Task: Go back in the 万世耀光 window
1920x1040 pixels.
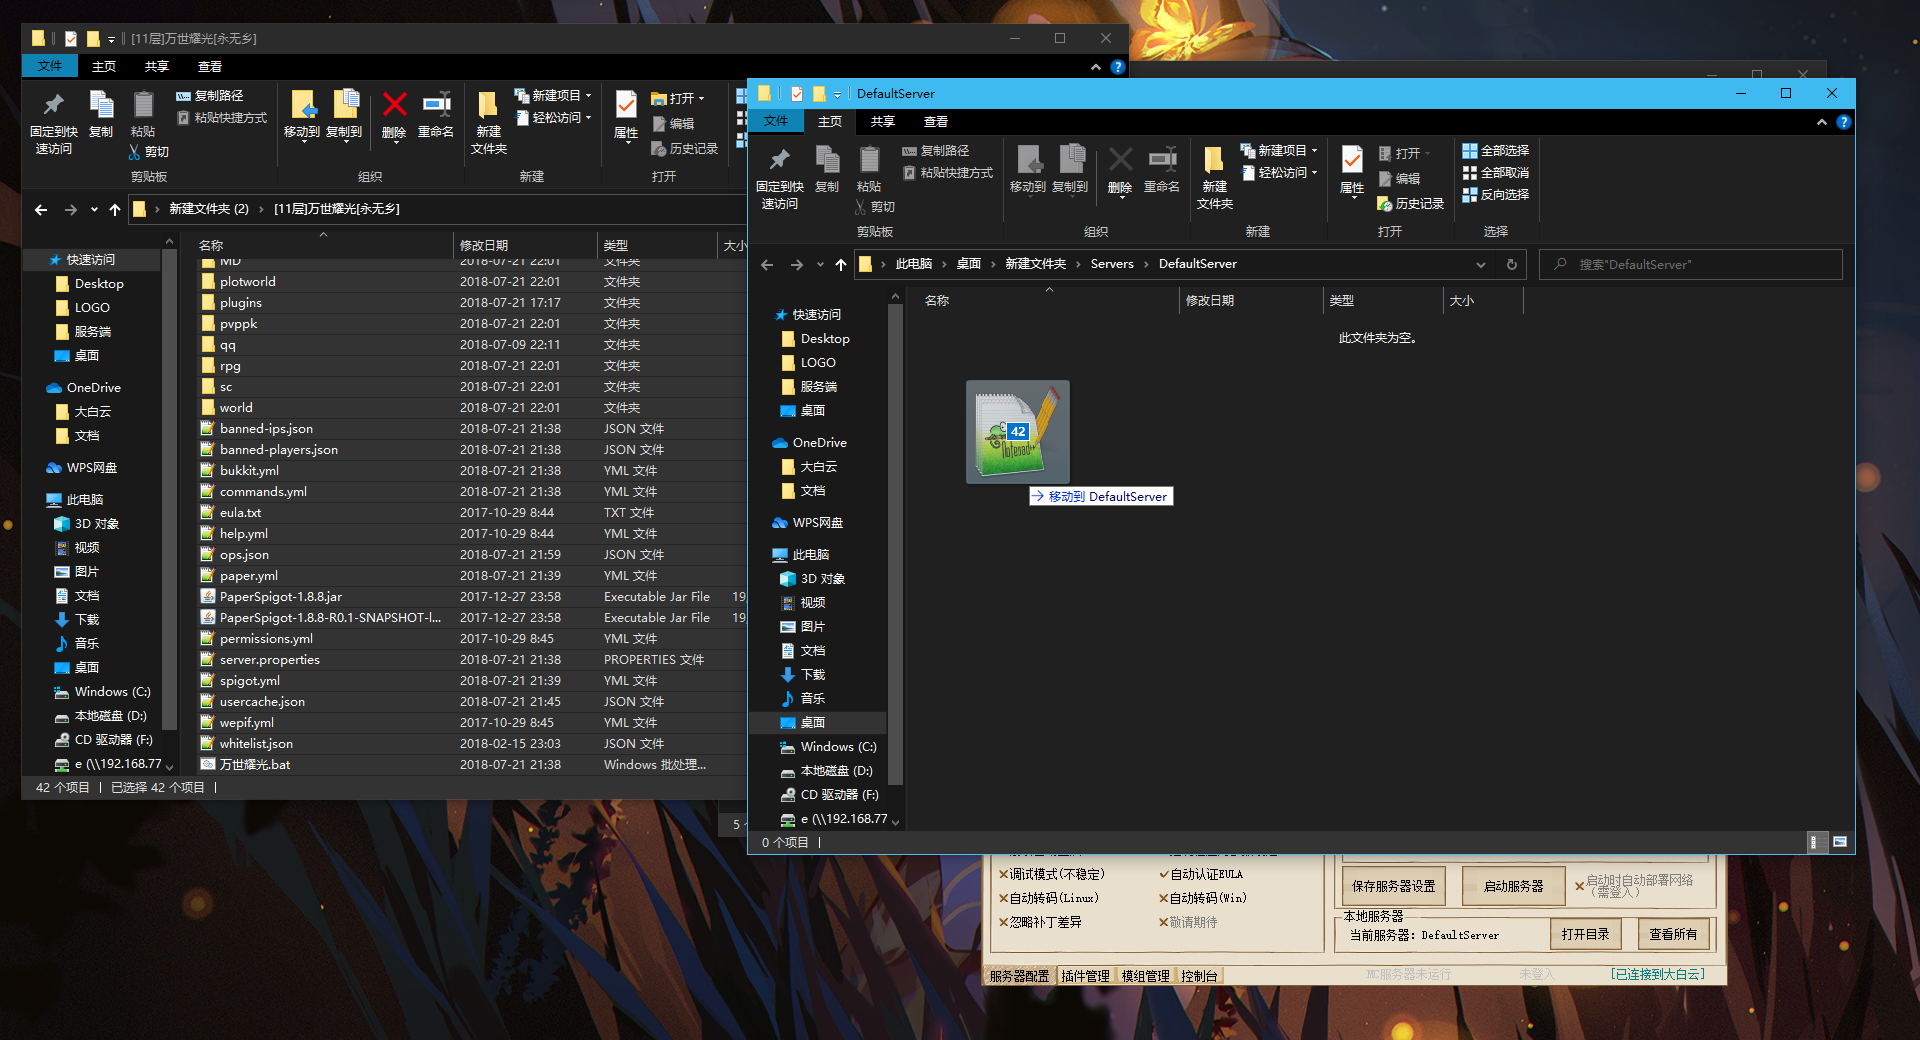Action: [x=41, y=209]
